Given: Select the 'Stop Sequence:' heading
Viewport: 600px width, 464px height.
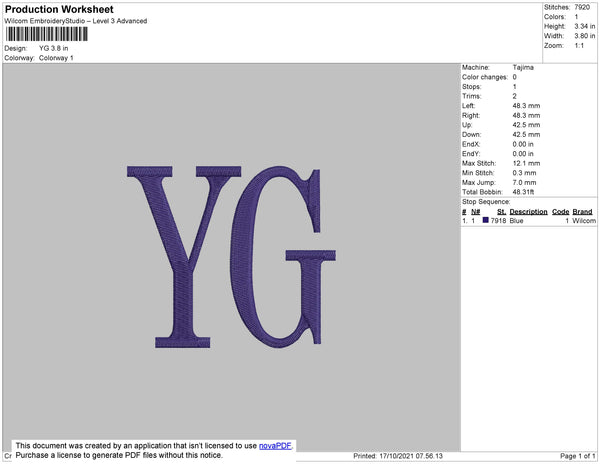Looking at the screenshot, I should coord(486,202).
